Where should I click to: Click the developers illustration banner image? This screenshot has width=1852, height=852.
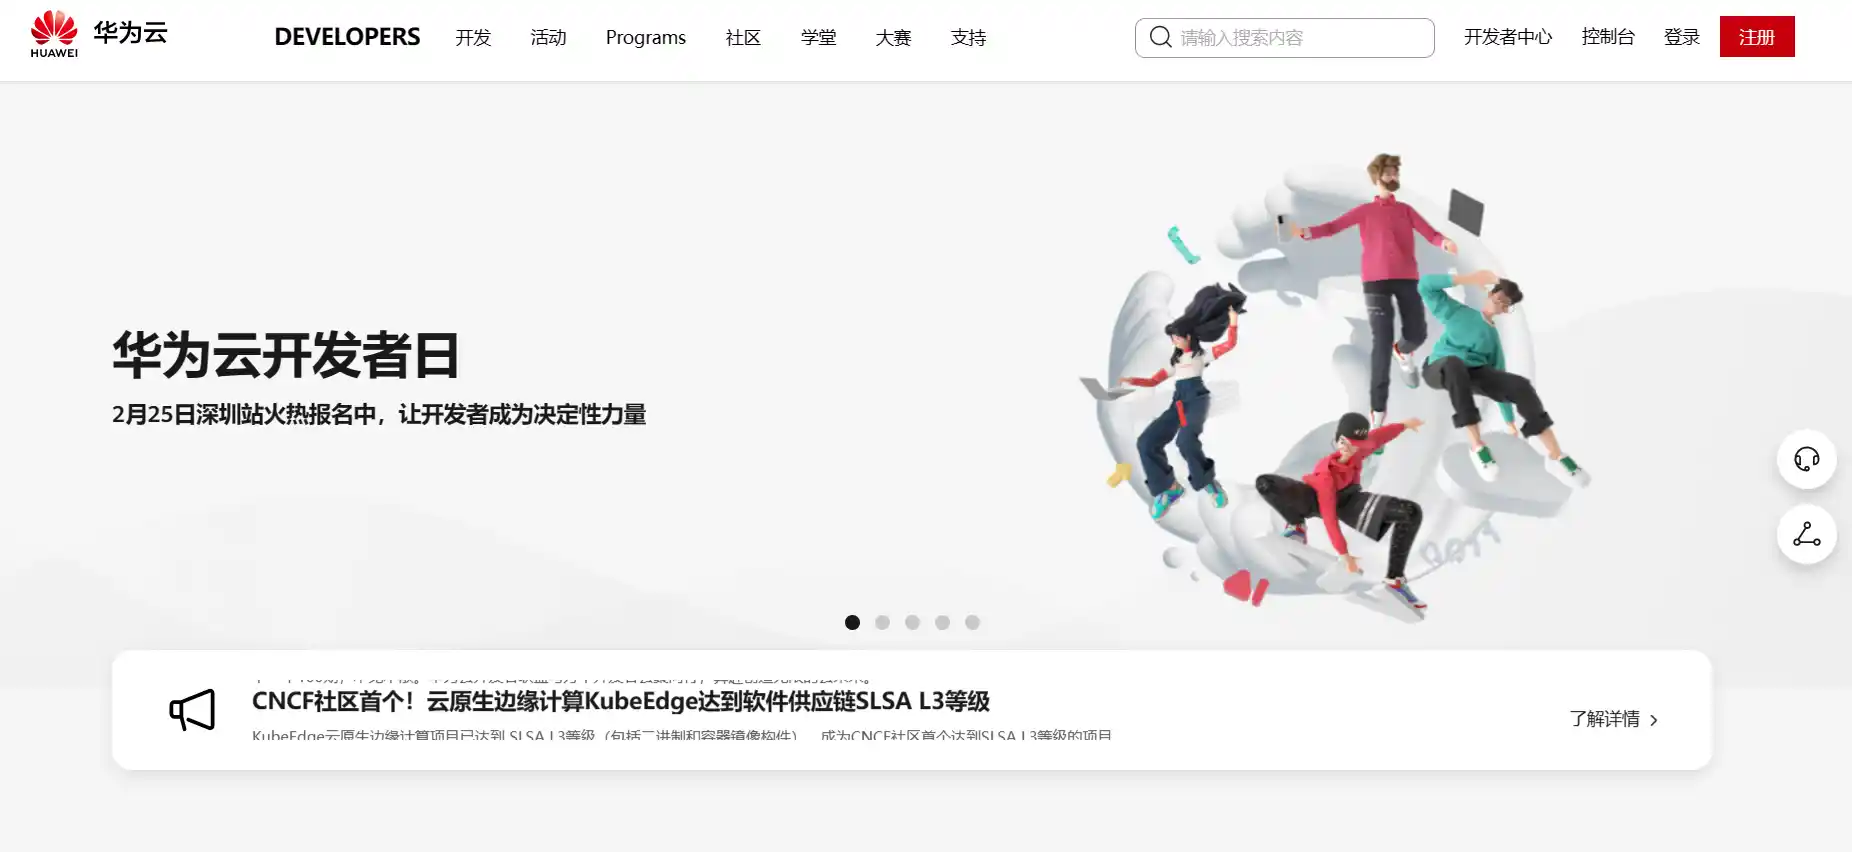pyautogui.click(x=1335, y=388)
